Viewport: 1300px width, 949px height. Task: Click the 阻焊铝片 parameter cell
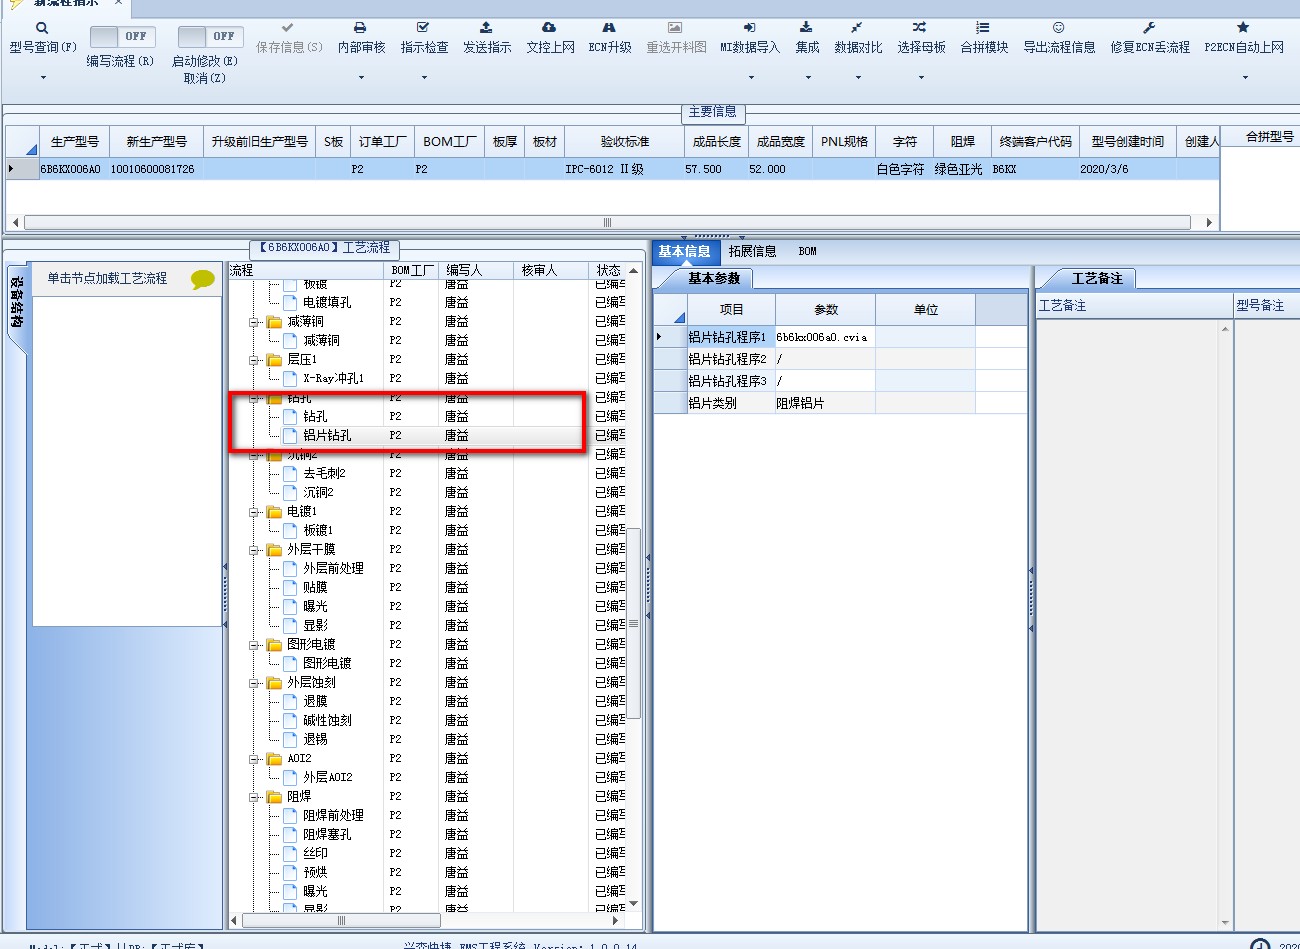[825, 403]
